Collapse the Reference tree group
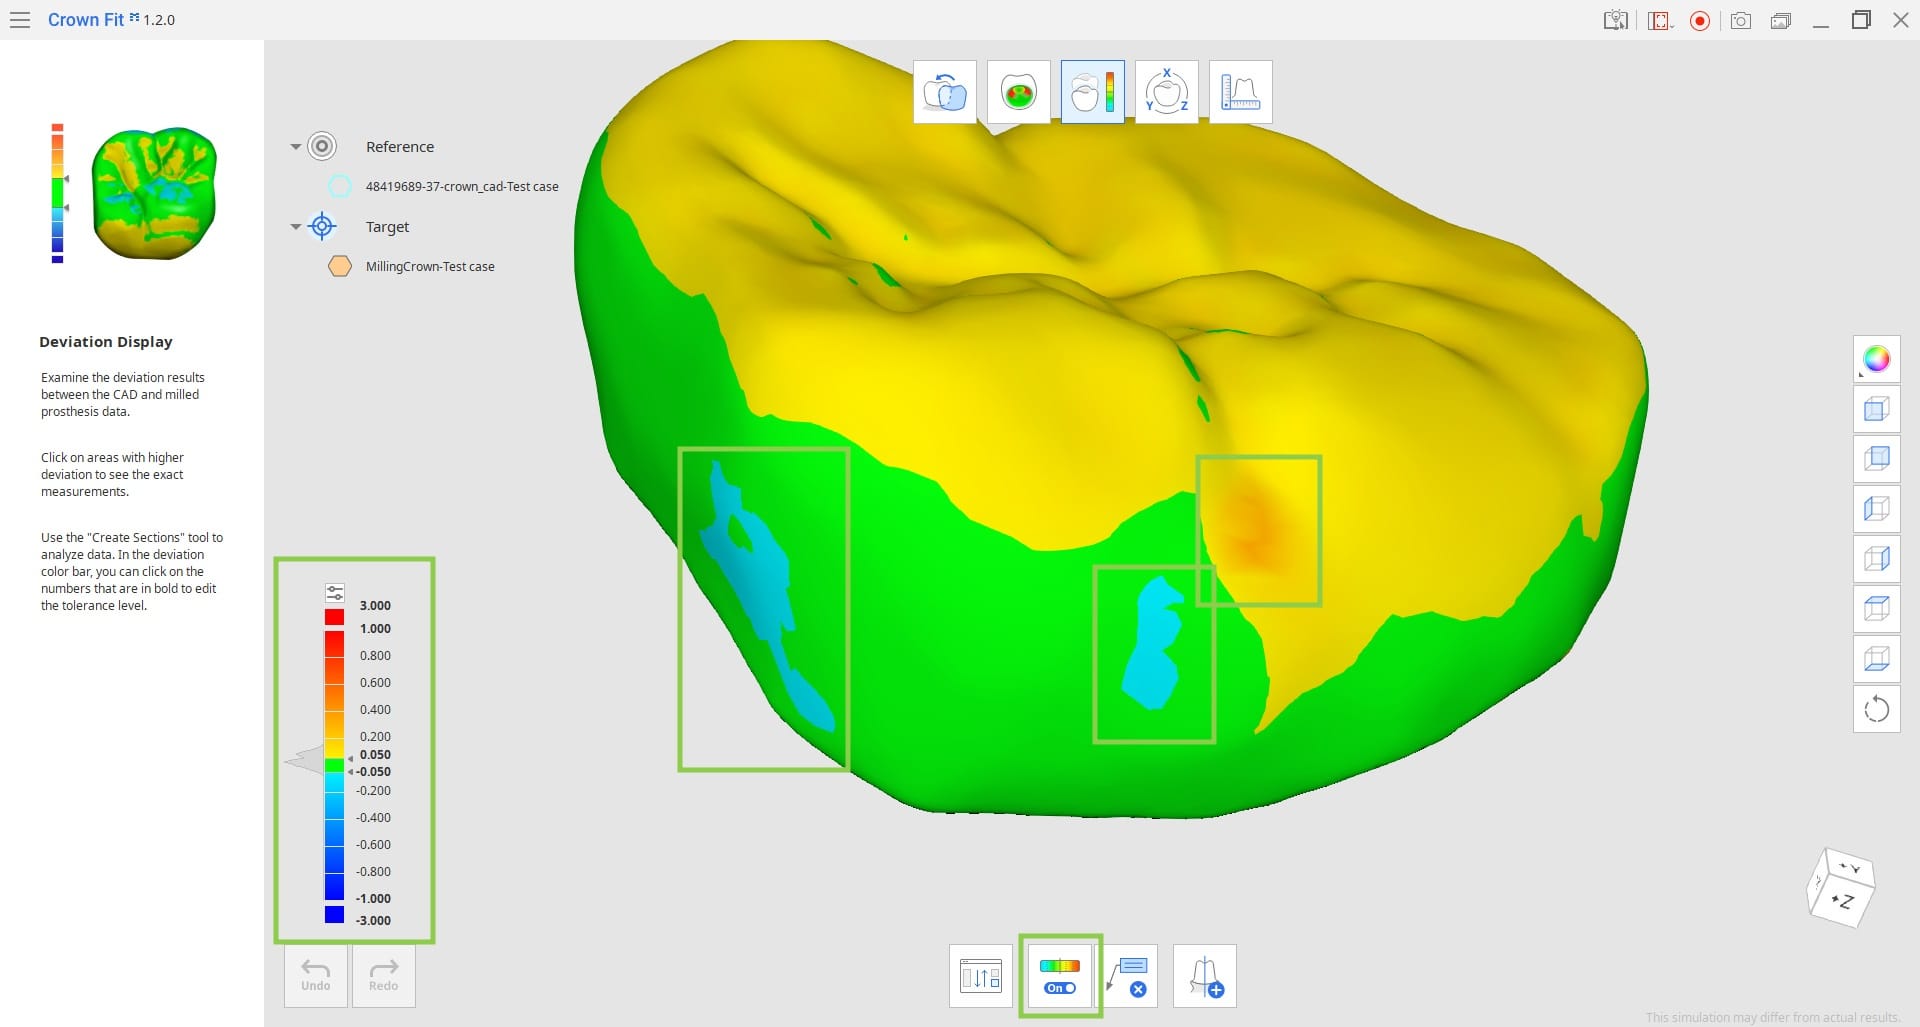The height and width of the screenshot is (1027, 1920). (295, 147)
